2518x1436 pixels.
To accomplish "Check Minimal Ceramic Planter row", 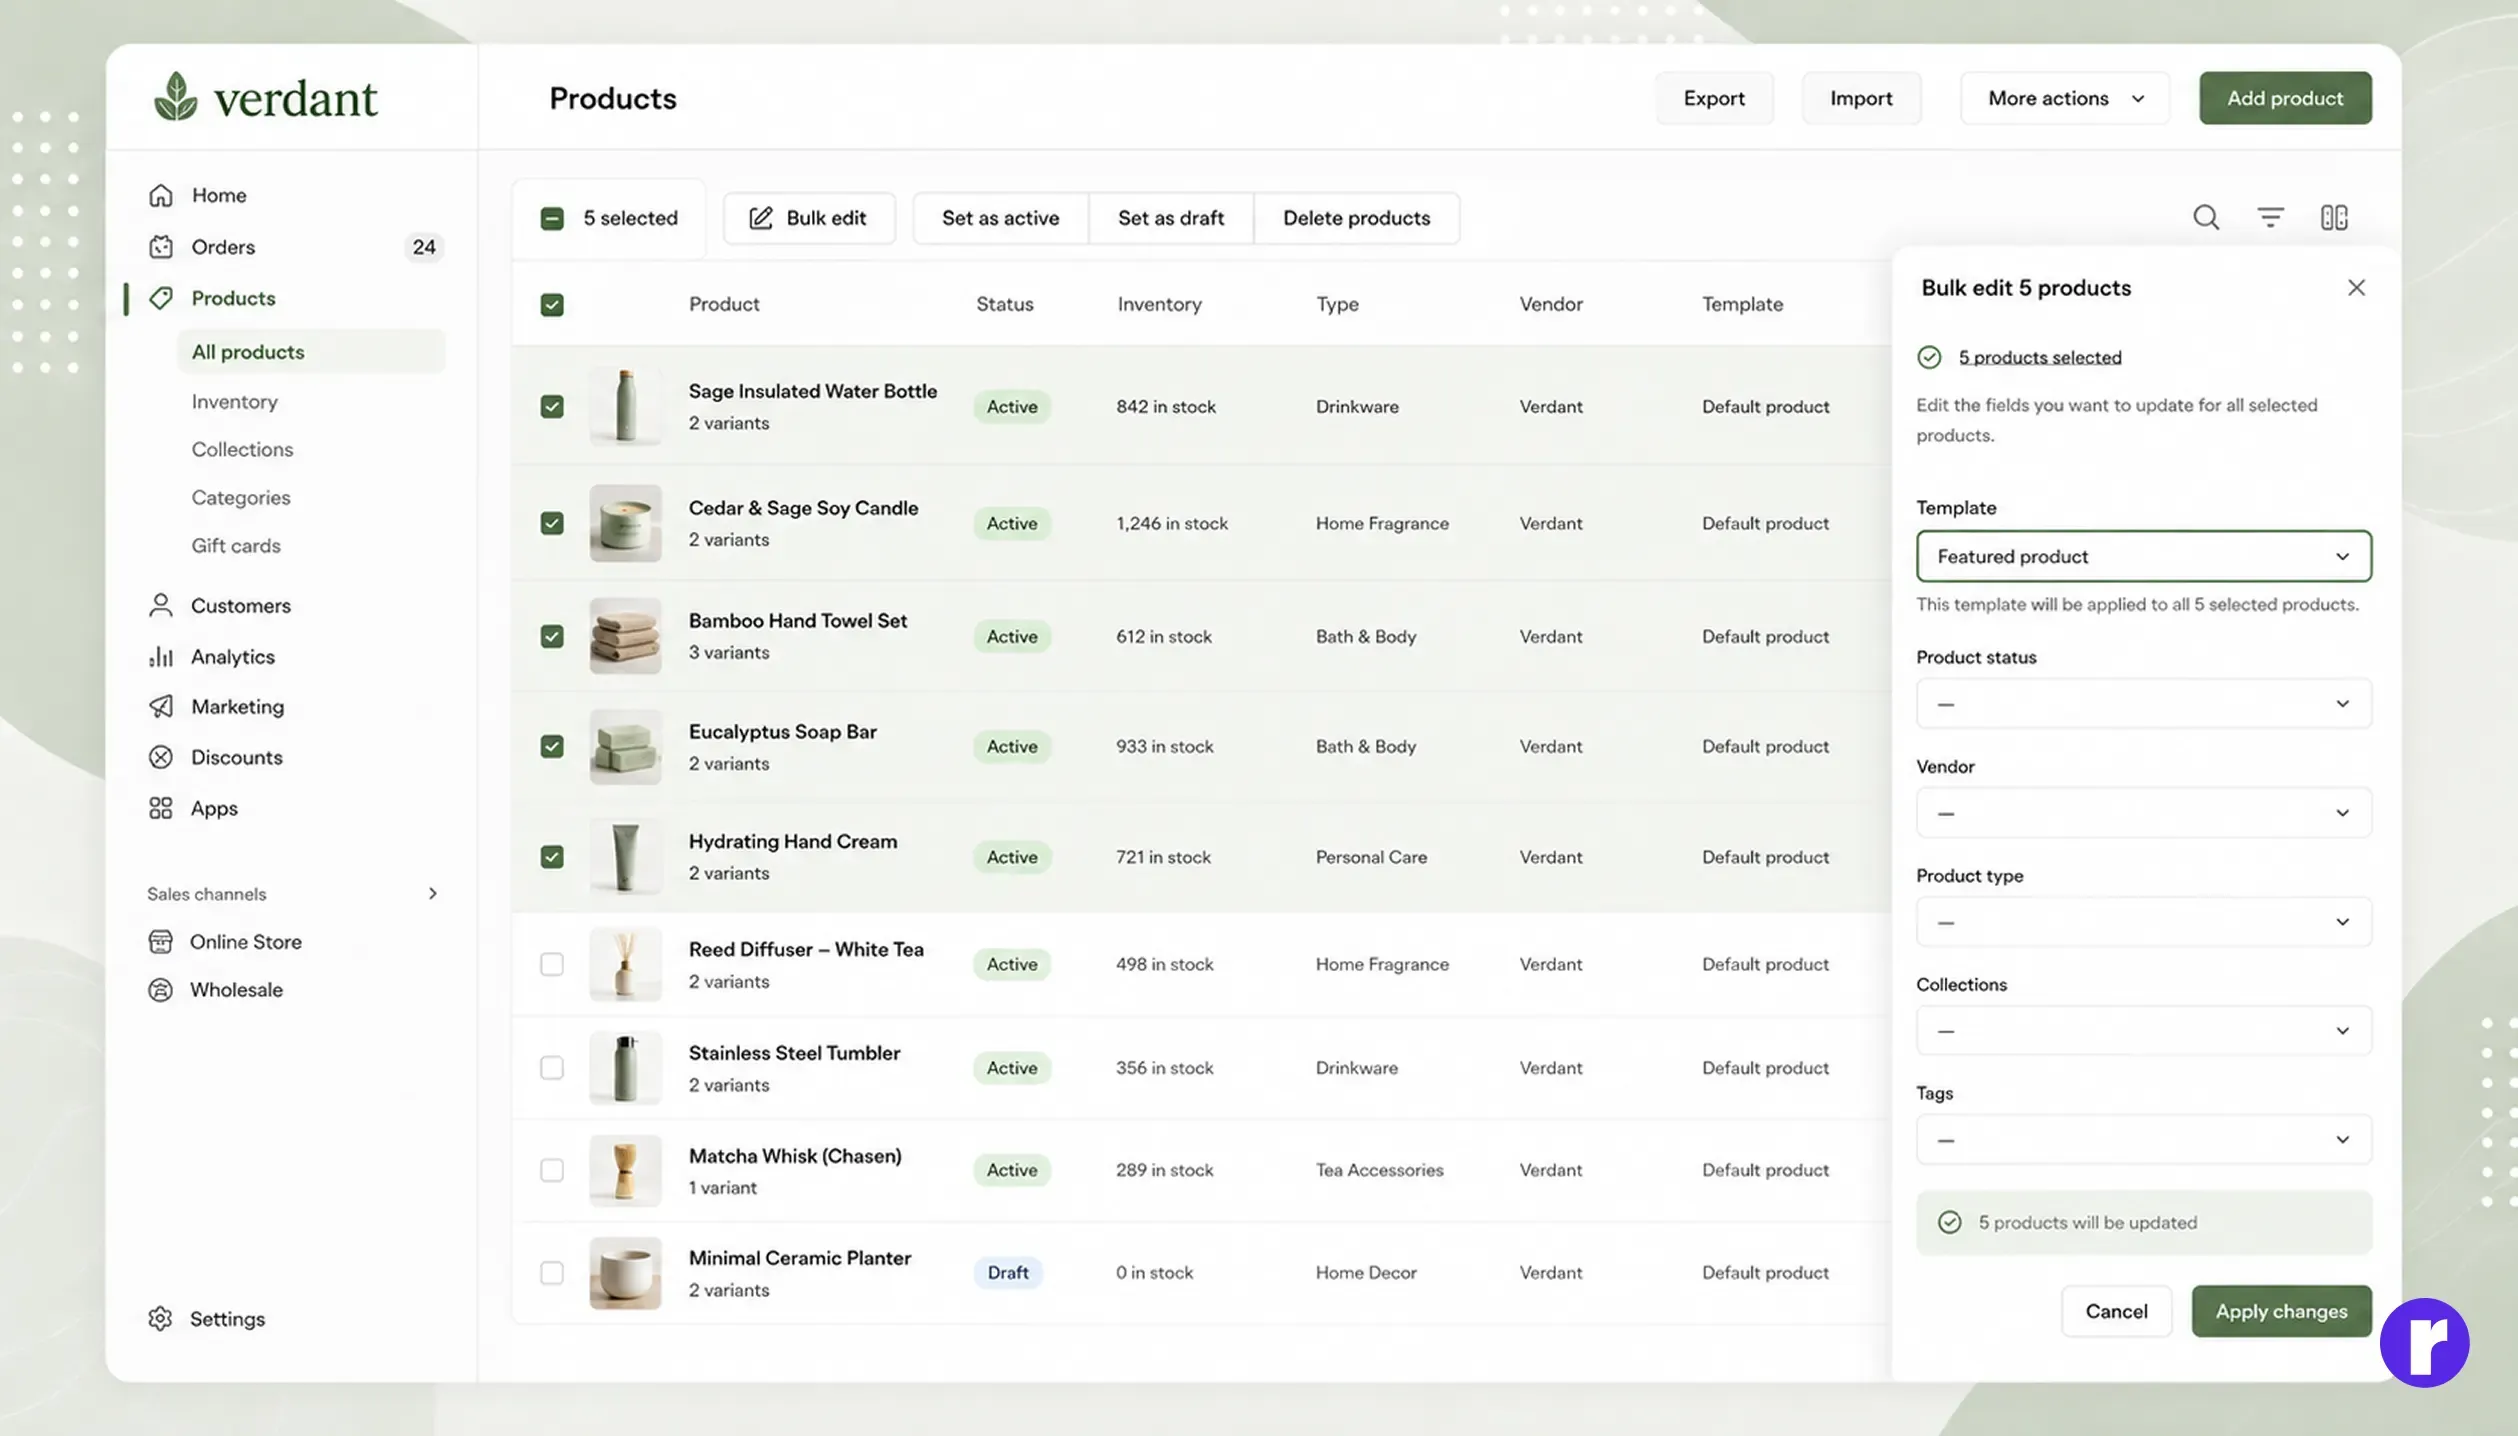I will click(x=552, y=1273).
